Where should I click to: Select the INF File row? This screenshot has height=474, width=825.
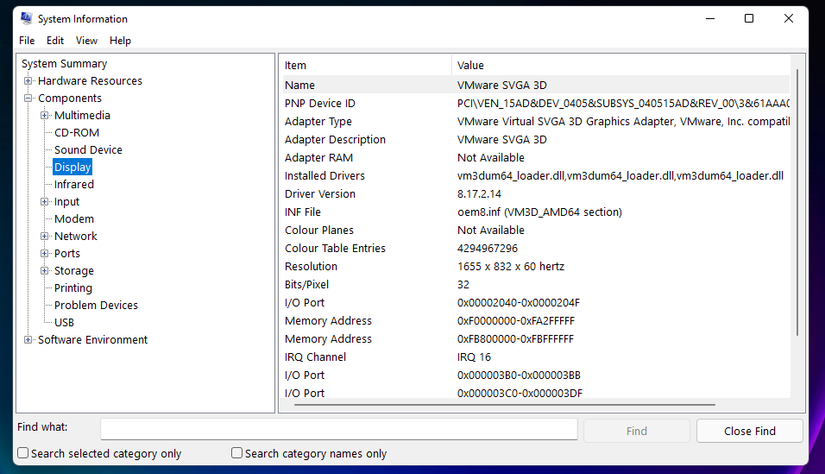536,212
